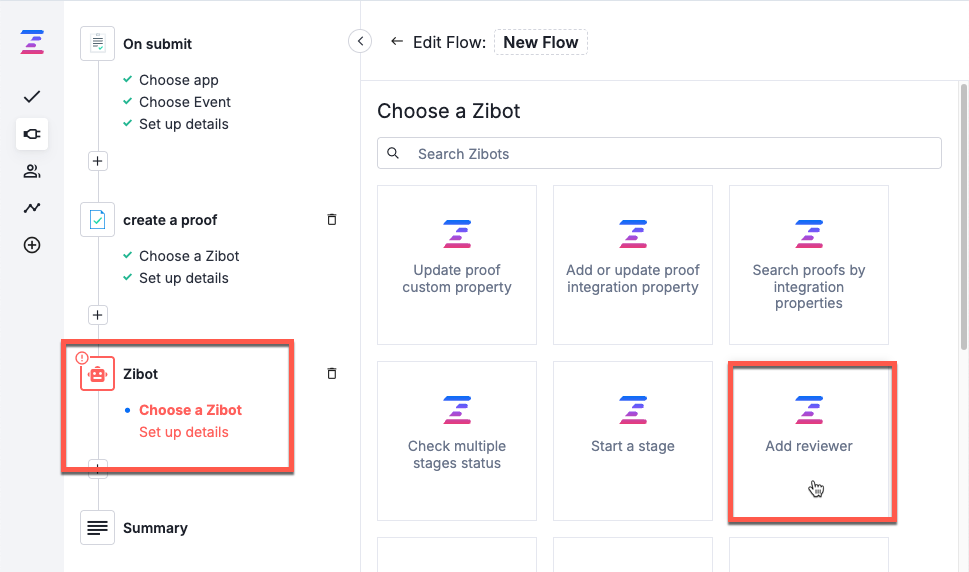This screenshot has height=572, width=969.
Task: Open Choose Event under On submit
Action: pos(185,102)
